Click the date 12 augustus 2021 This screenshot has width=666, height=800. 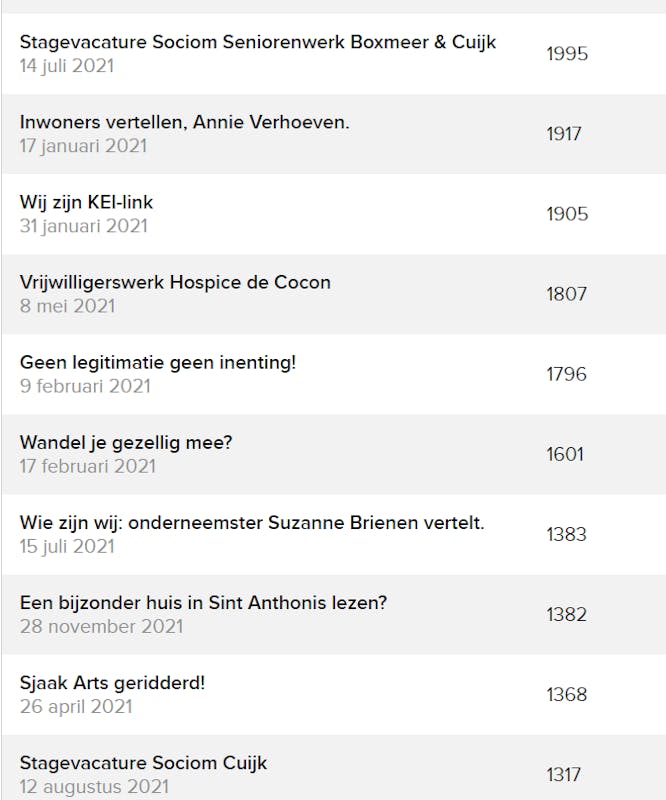(x=94, y=786)
